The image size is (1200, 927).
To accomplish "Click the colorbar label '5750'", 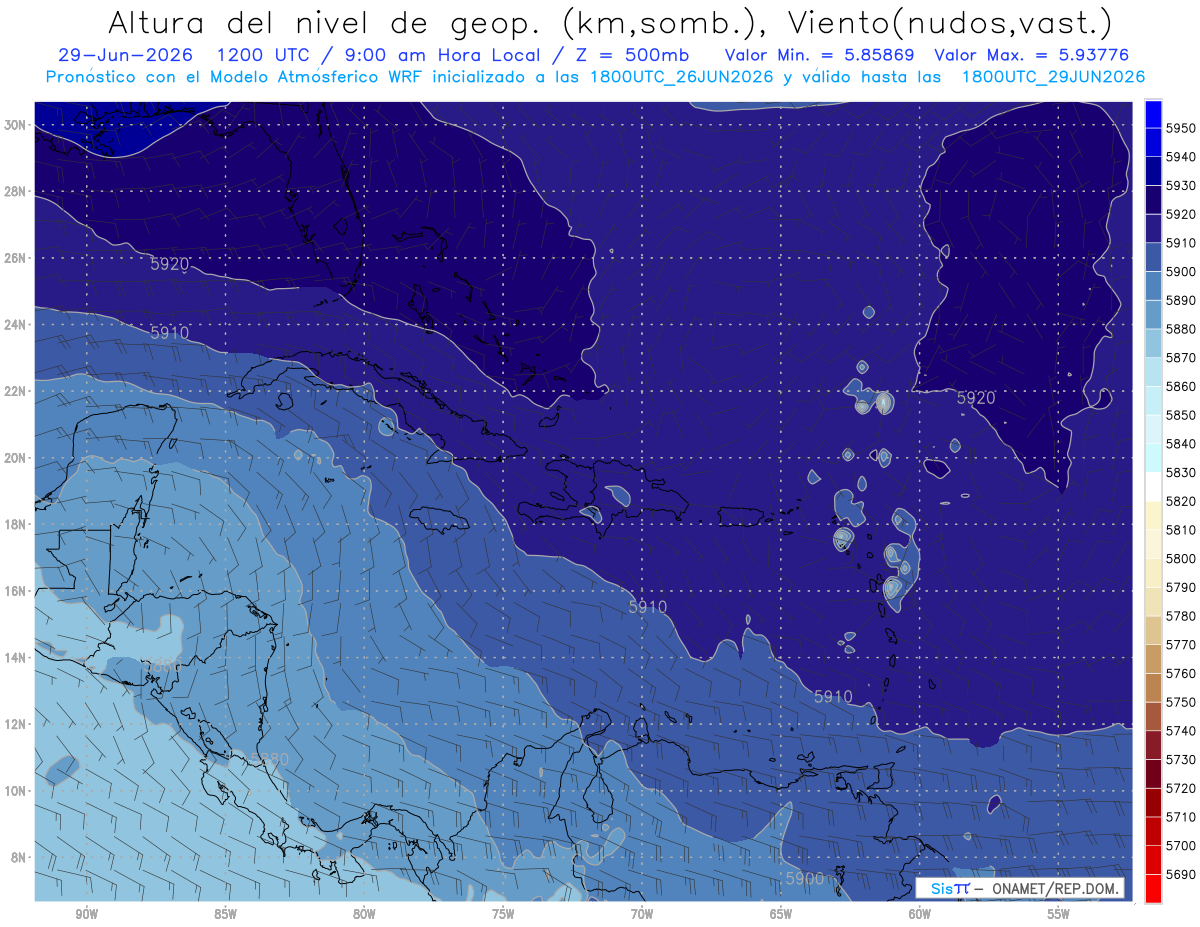I will click(x=1180, y=702).
